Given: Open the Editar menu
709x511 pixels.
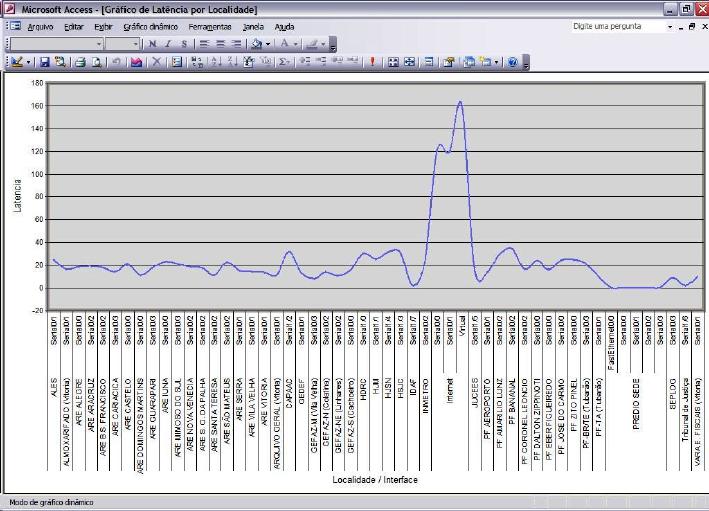Looking at the screenshot, I should click(x=74, y=27).
